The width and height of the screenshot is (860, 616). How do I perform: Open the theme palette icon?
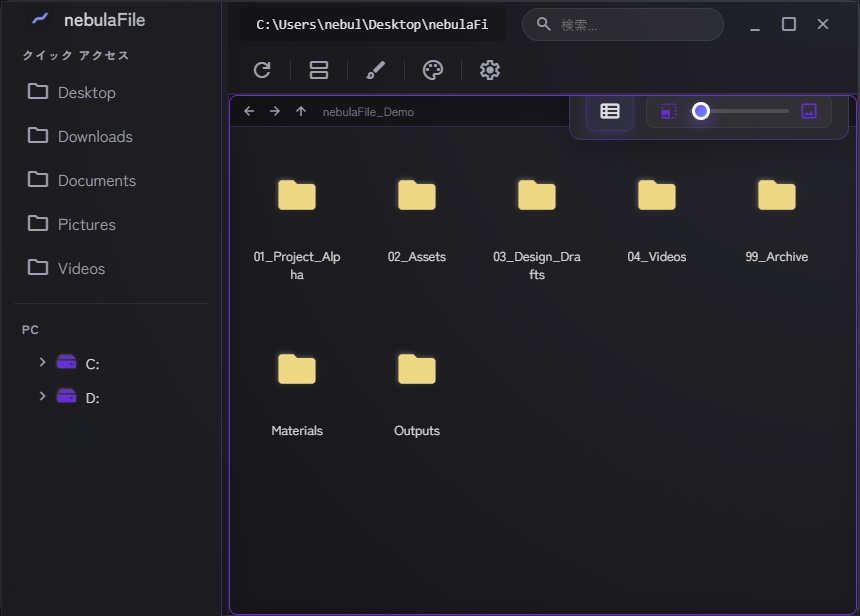(x=433, y=70)
